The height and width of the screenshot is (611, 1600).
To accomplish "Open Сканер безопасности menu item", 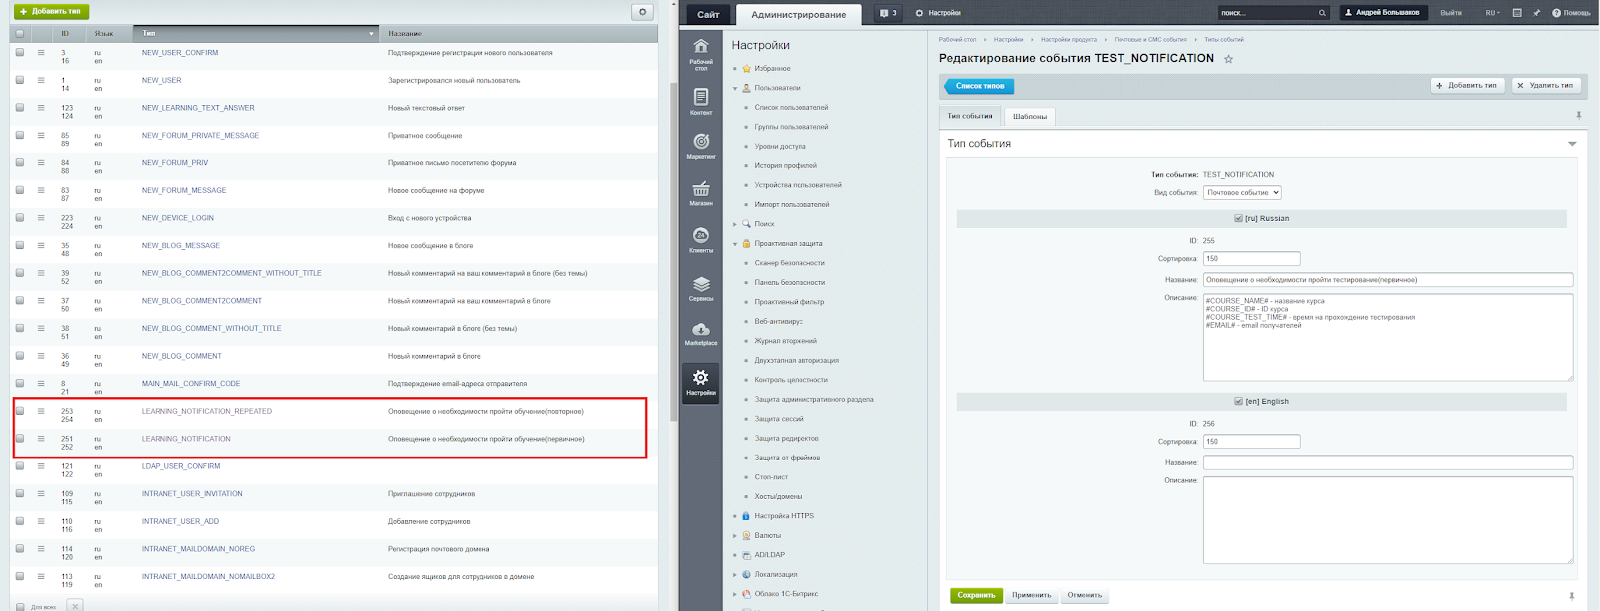I will (789, 263).
